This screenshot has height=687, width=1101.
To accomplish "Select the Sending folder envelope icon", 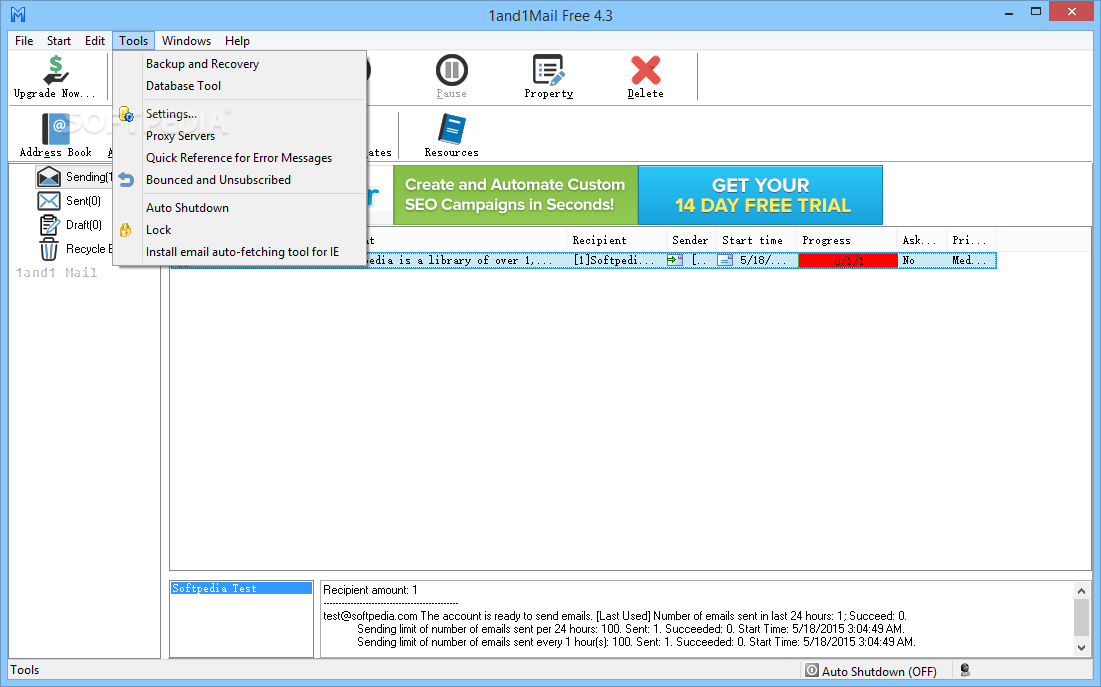I will (x=48, y=177).
